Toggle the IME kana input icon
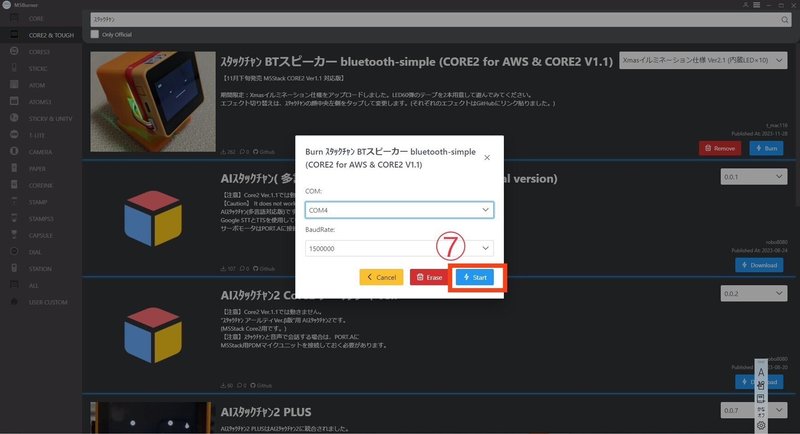Image resolution: width=800 pixels, height=434 pixels. click(x=761, y=412)
